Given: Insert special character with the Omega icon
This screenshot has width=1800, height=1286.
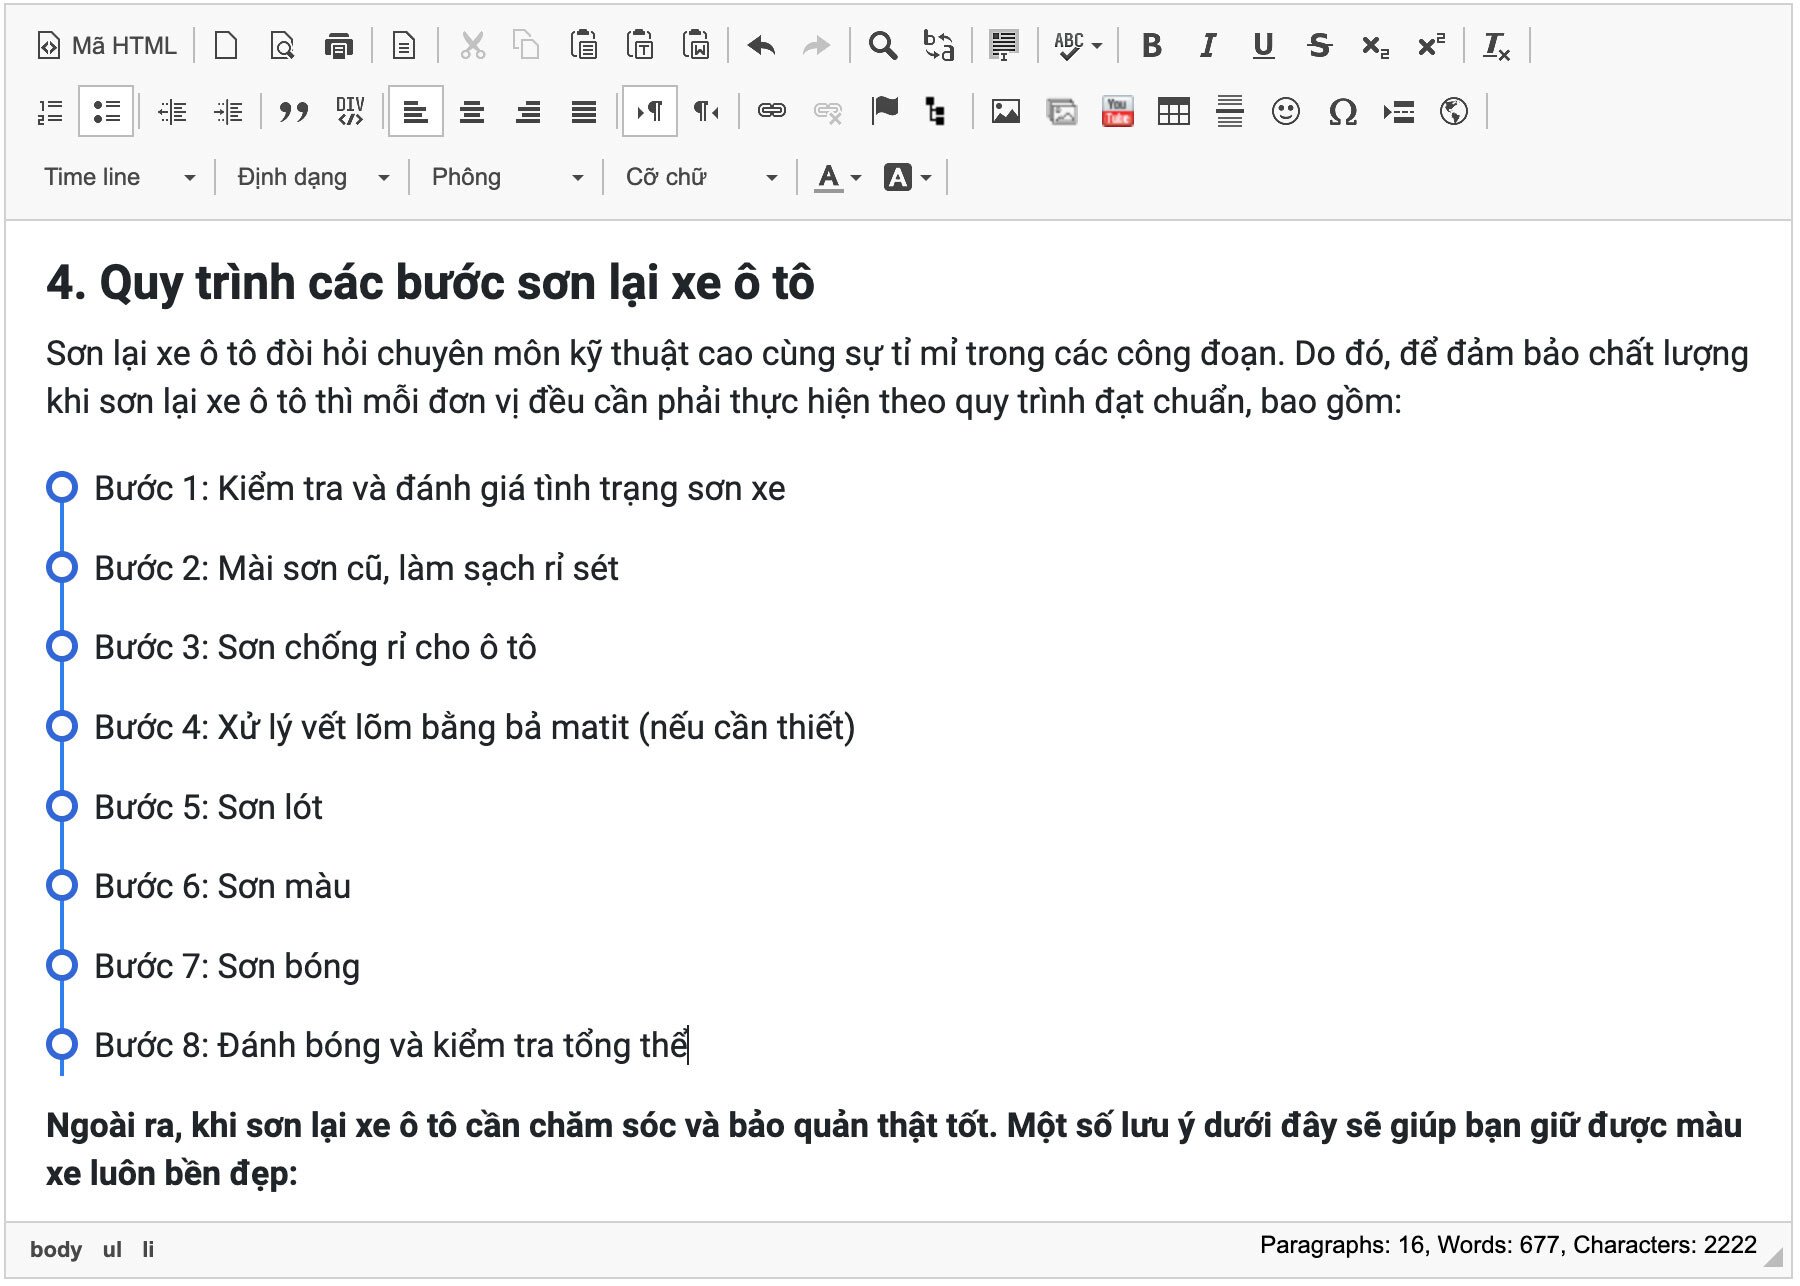Looking at the screenshot, I should (x=1342, y=111).
